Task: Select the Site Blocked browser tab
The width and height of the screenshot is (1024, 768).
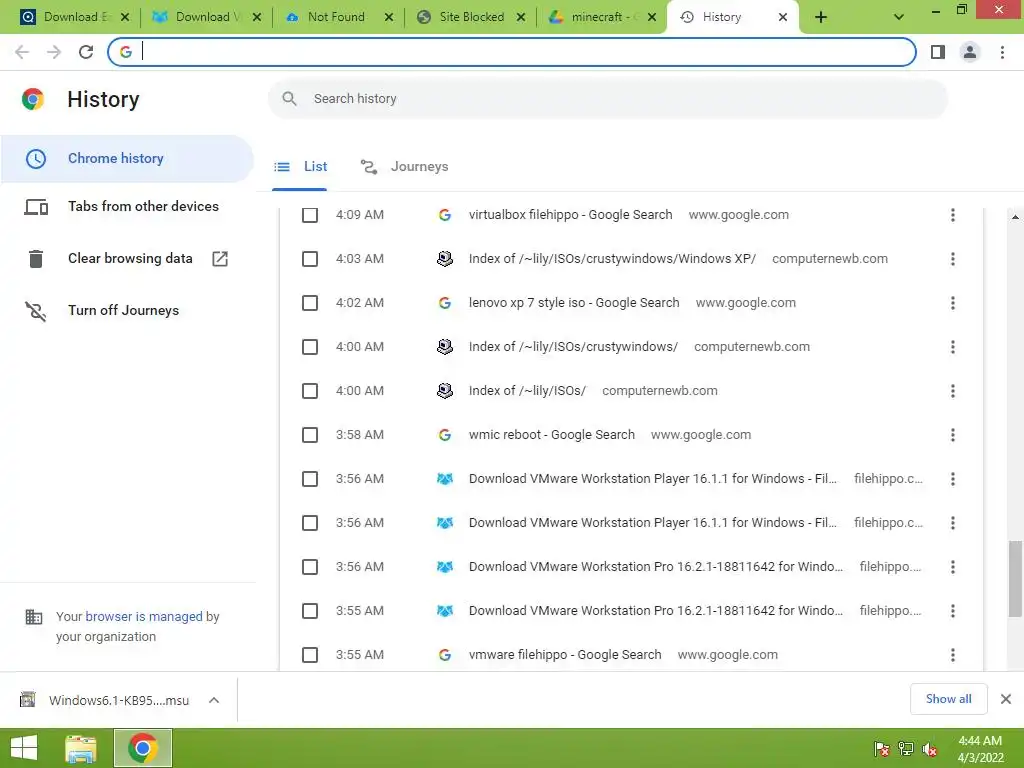Action: click(471, 18)
